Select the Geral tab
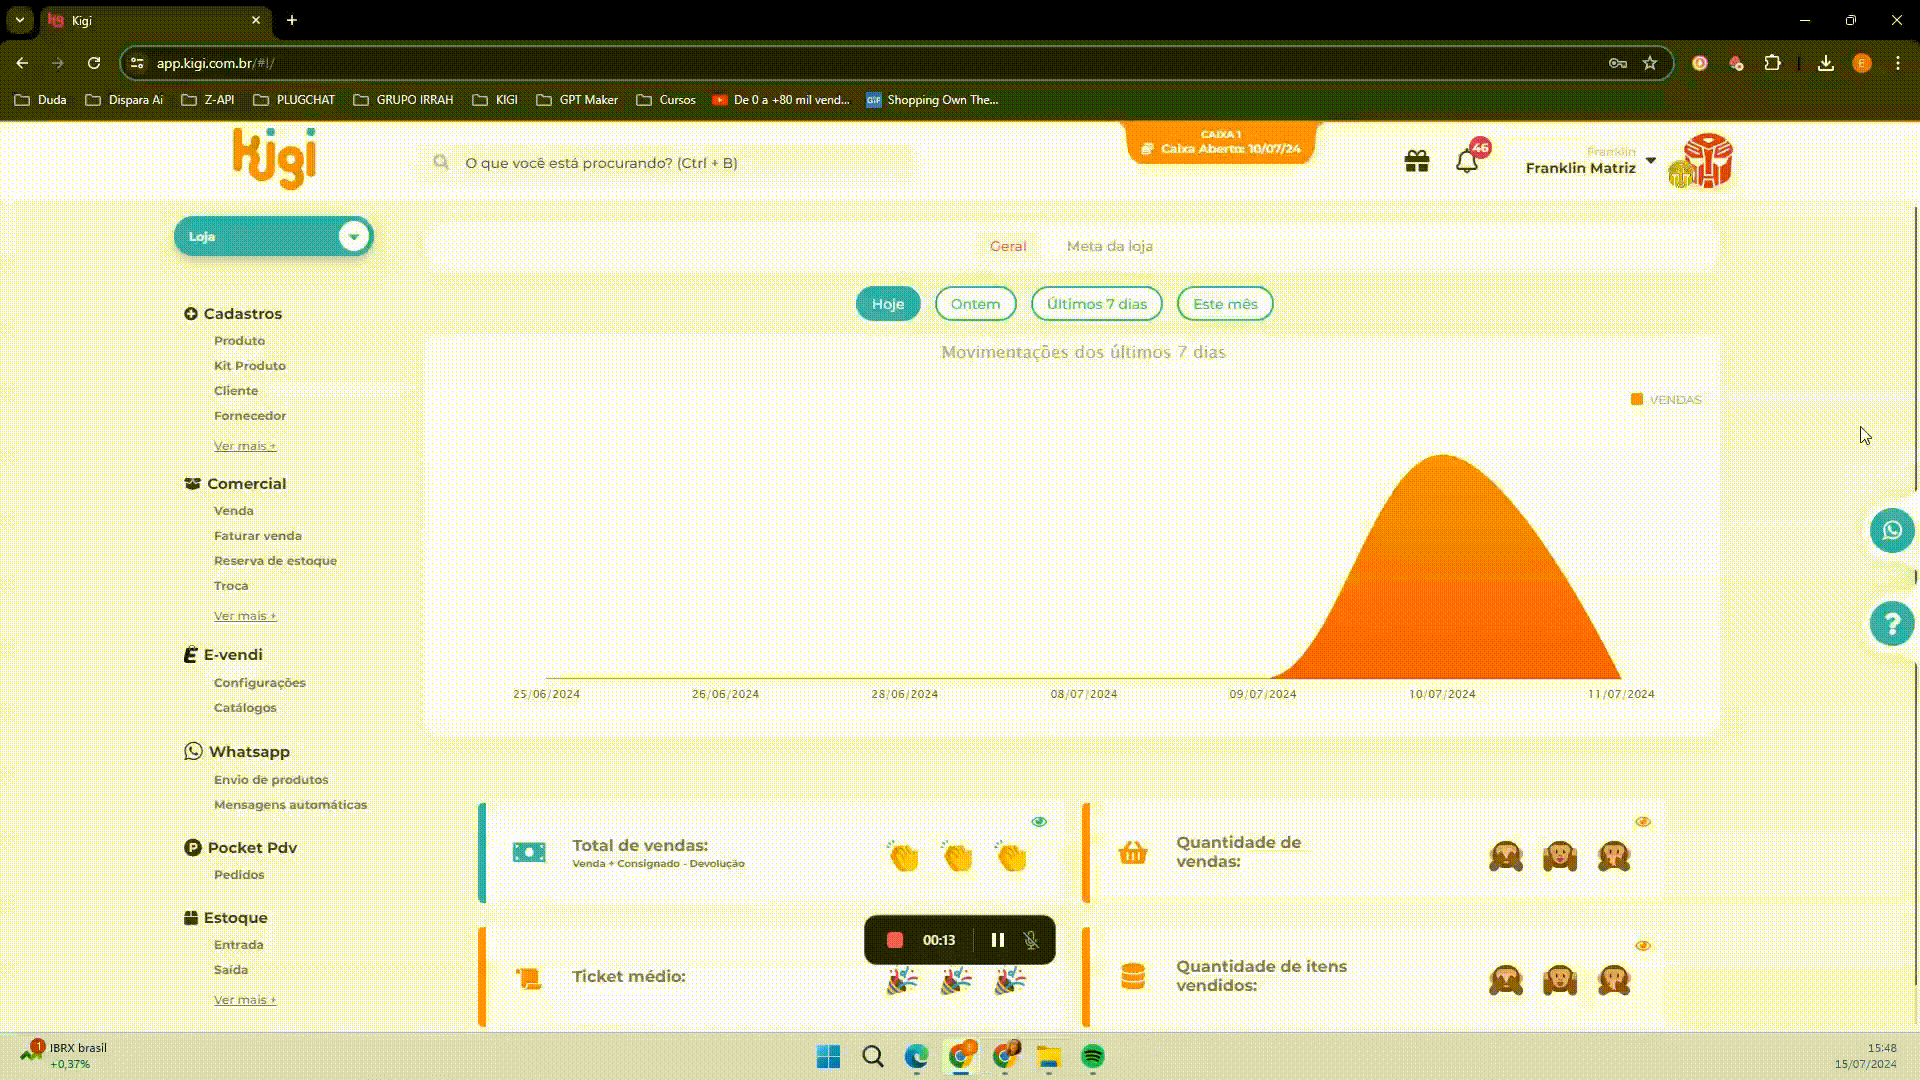This screenshot has height=1080, width=1920. click(1007, 246)
